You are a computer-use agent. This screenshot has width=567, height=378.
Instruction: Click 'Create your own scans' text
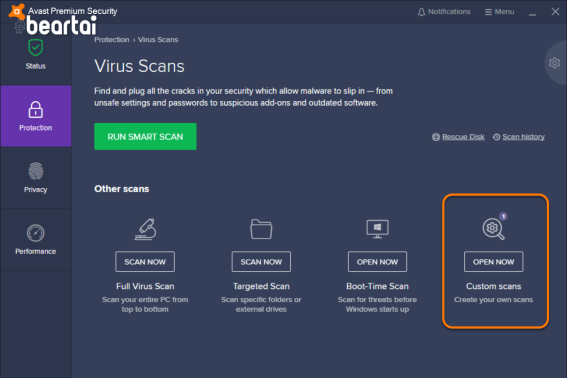coord(494,300)
